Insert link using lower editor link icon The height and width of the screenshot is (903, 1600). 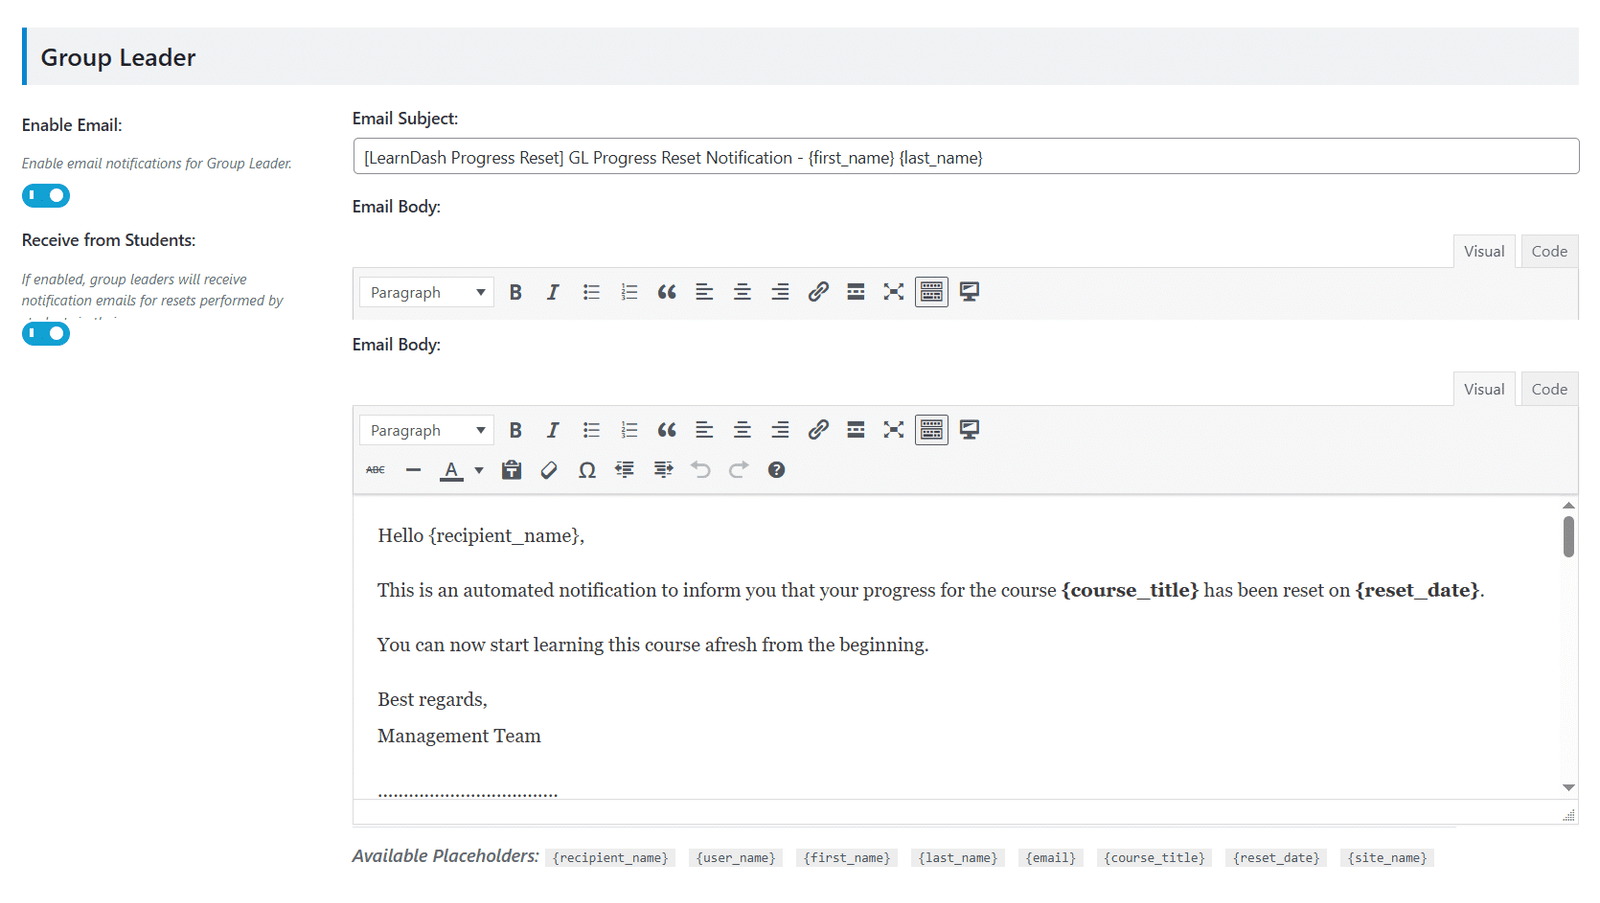point(818,430)
